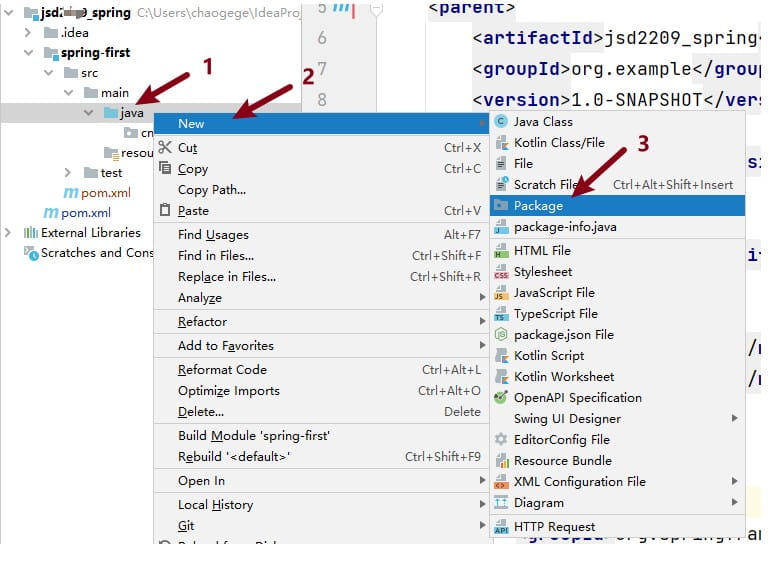The height and width of the screenshot is (562, 771).
Task: Click the OpenAPI Specification icon
Action: pyautogui.click(x=501, y=397)
